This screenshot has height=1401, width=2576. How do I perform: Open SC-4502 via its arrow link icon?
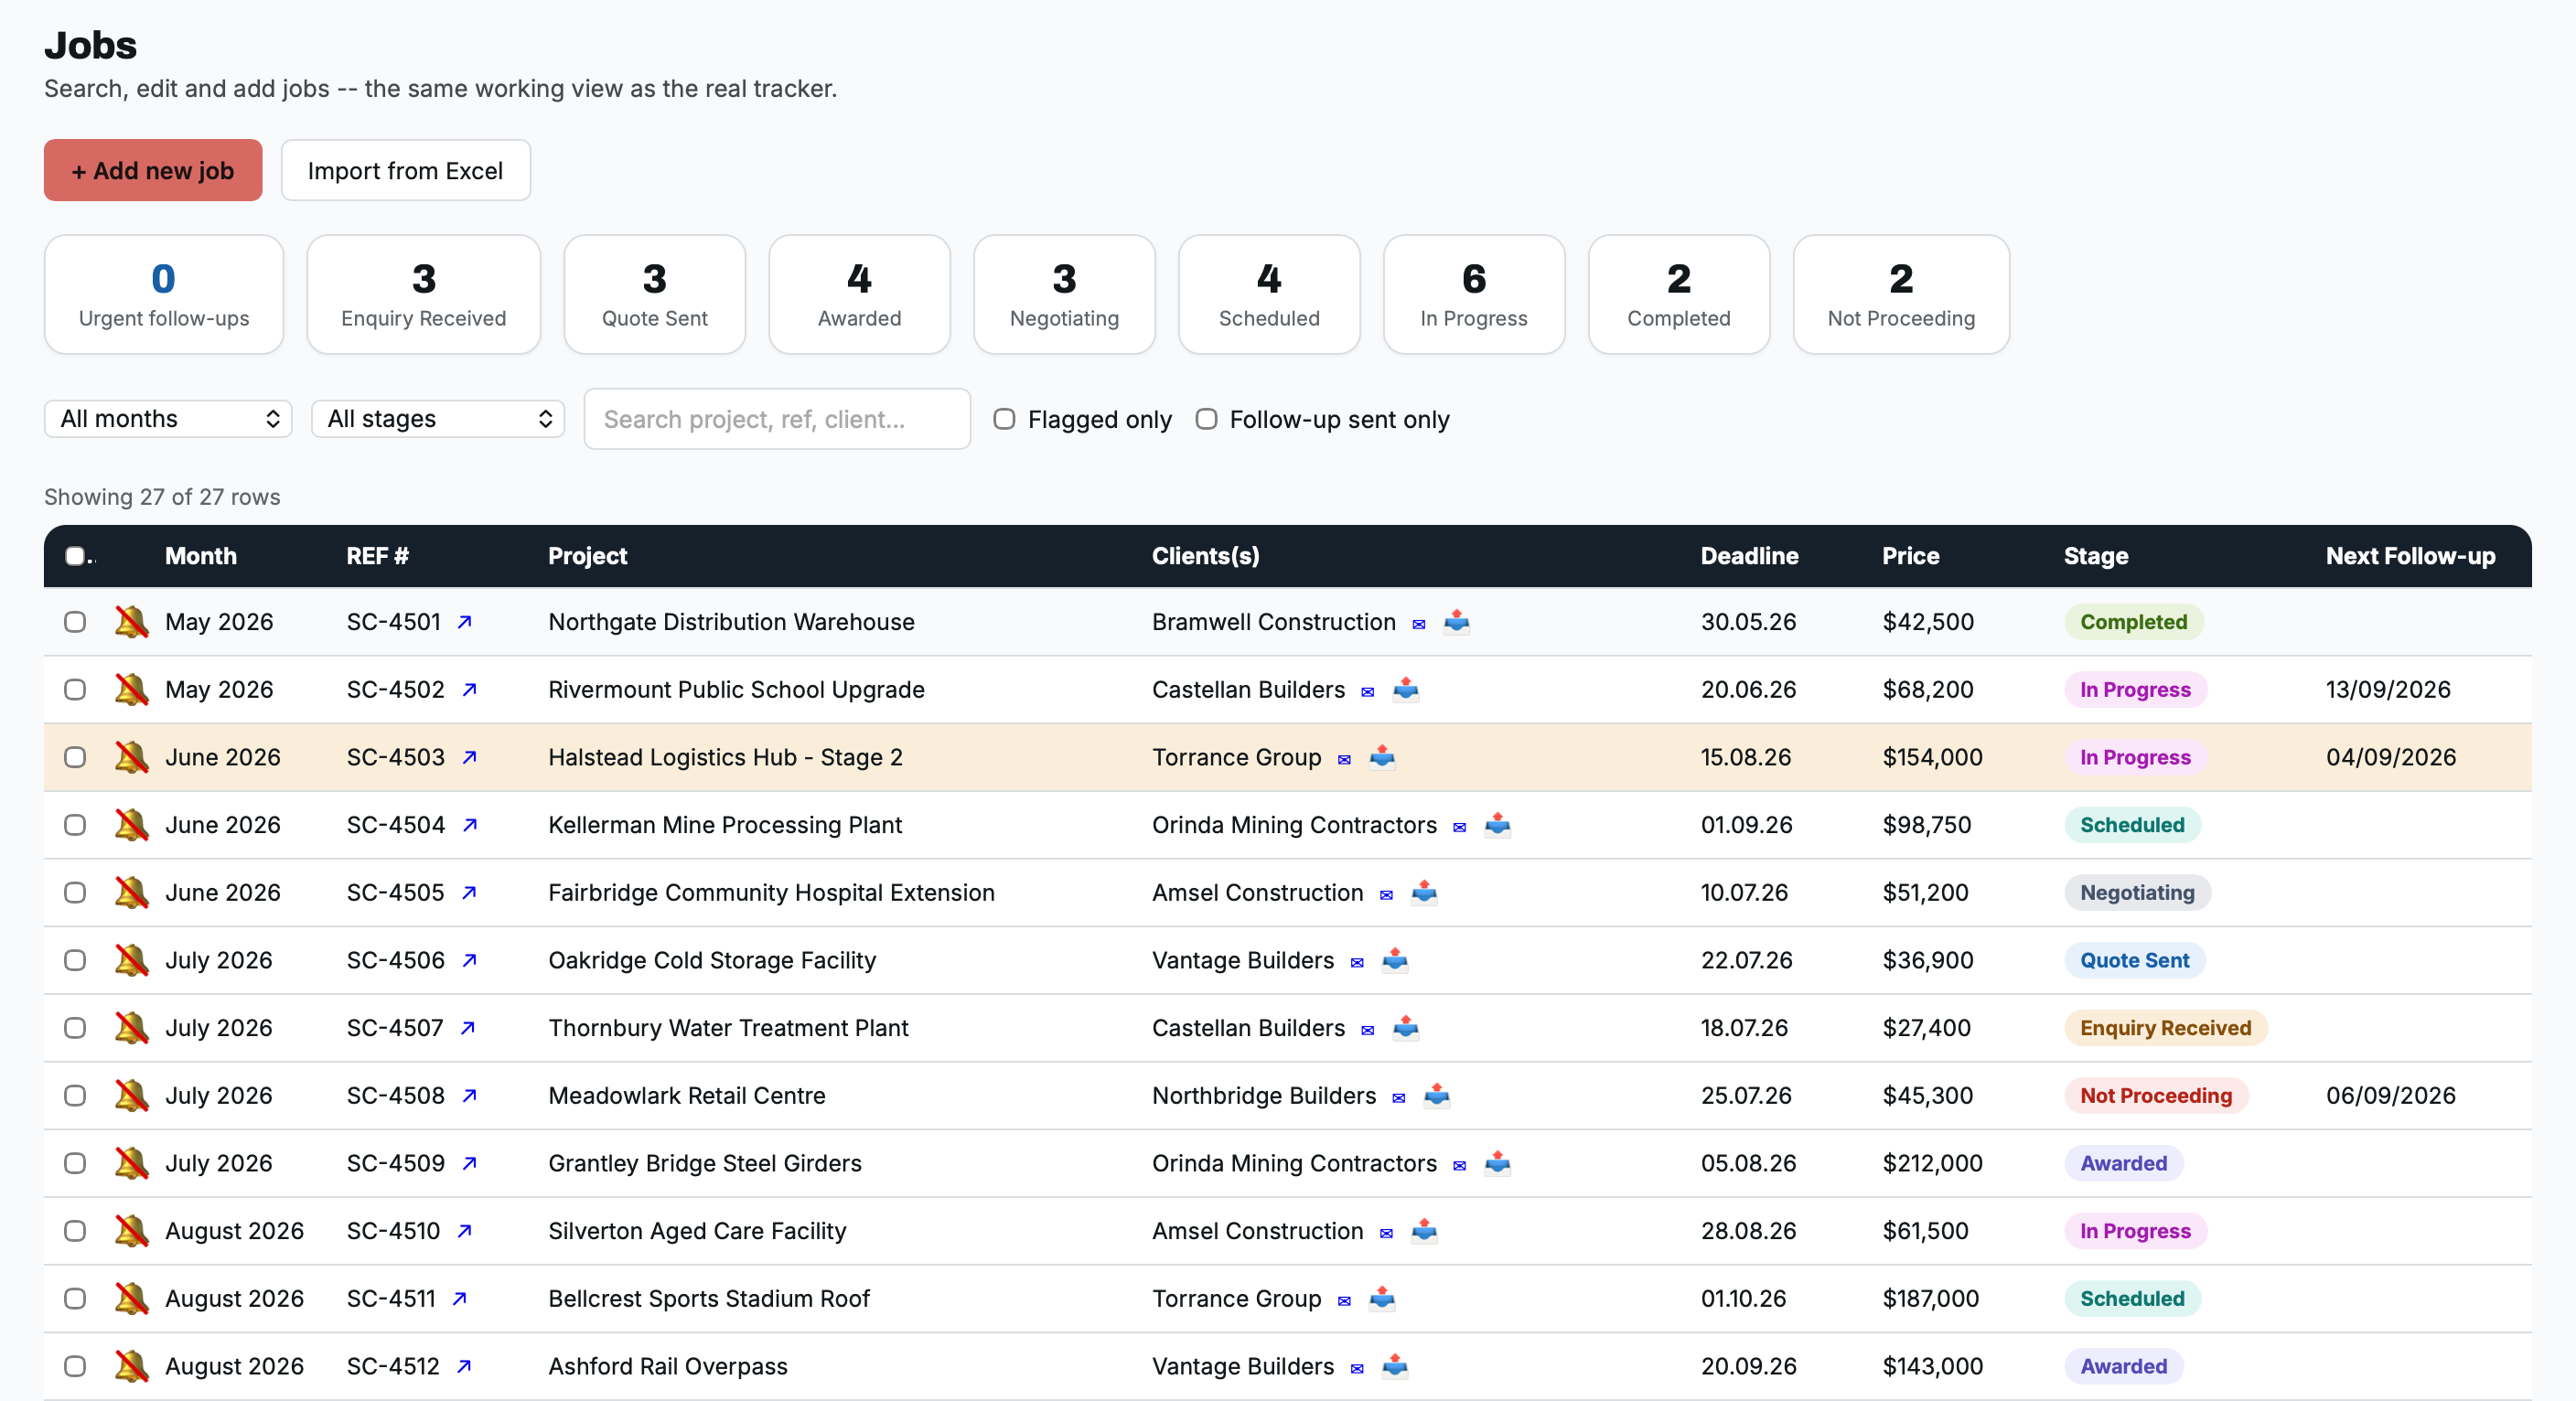coord(469,690)
